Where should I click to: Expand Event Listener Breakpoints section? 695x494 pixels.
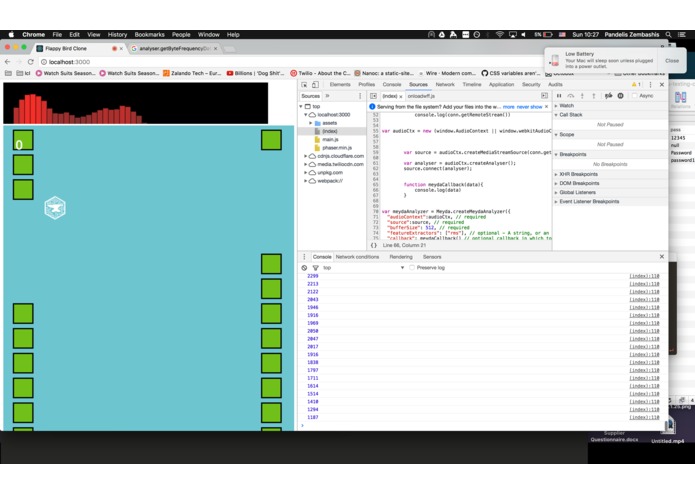click(556, 202)
